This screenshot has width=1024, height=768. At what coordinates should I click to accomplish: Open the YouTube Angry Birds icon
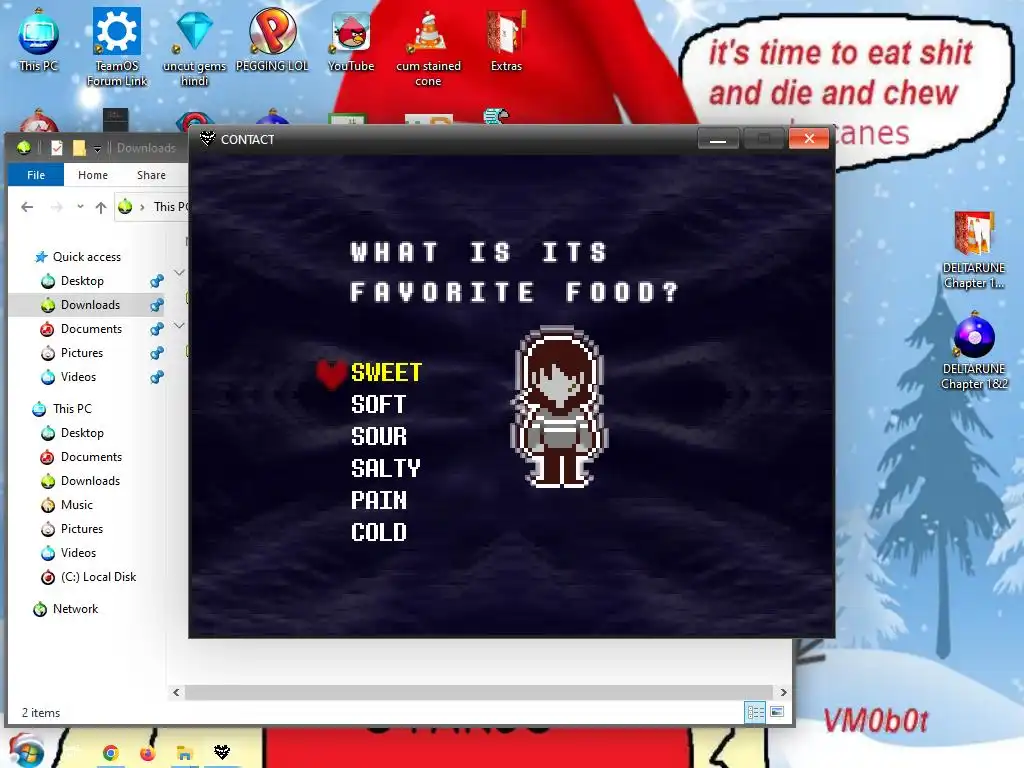pos(351,39)
